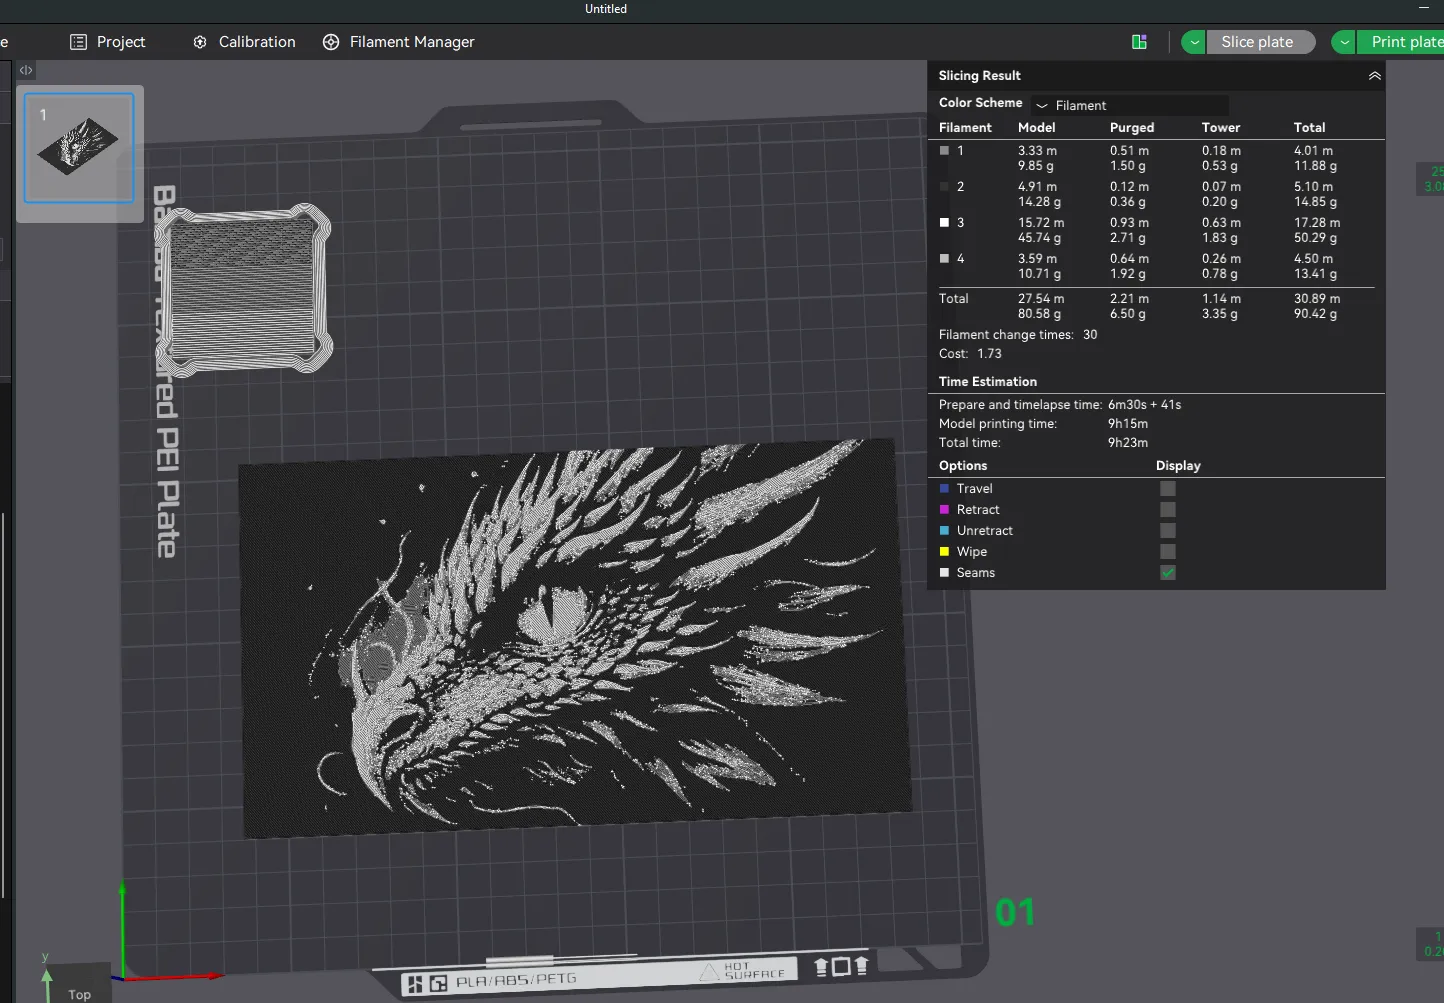Click the Purged column header
The height and width of the screenshot is (1003, 1444).
1132,128
